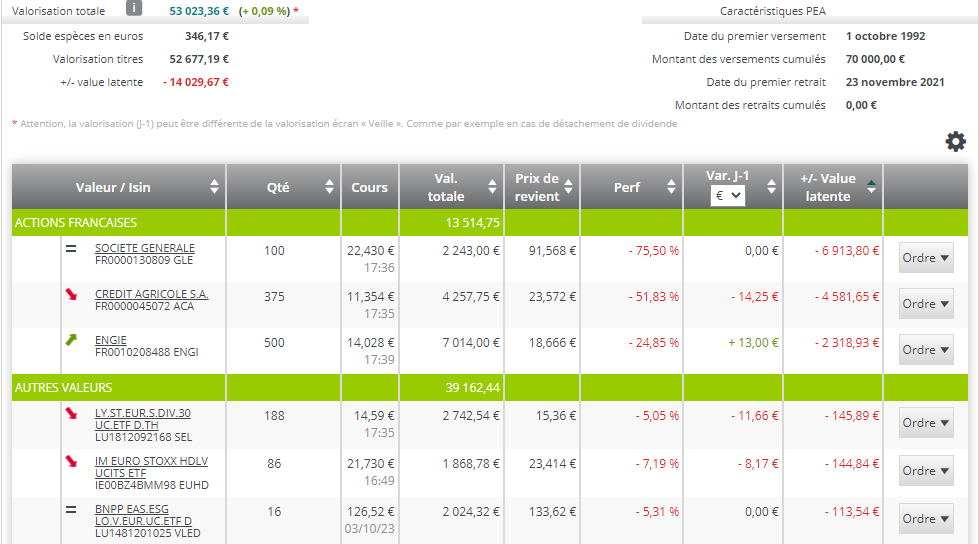Open the BNPP EAS.ESG LO.V.EUR.UC.ETF D link
979x544 pixels.
coord(144,515)
